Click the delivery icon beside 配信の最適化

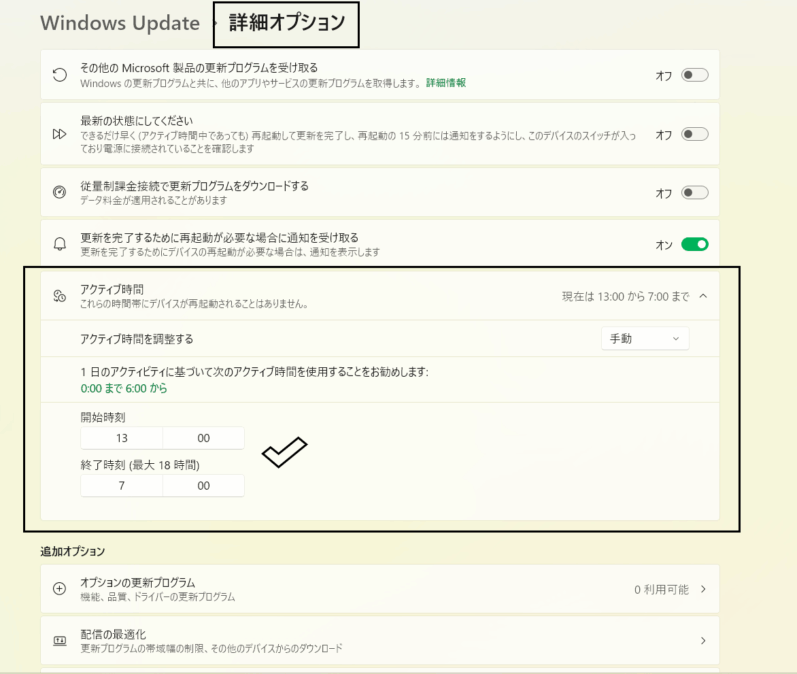tap(59, 640)
